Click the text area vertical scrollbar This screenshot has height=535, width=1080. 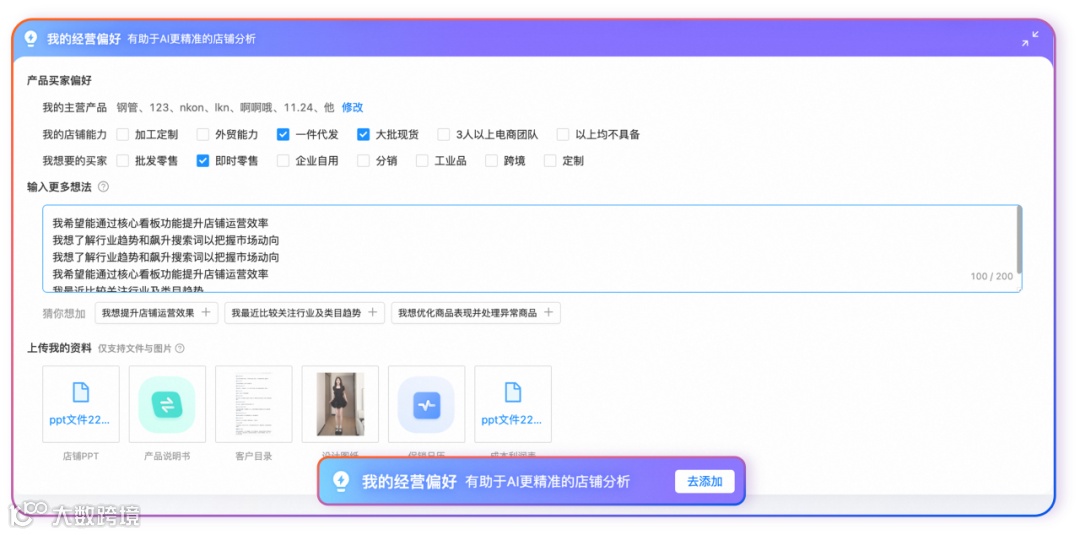point(1019,241)
